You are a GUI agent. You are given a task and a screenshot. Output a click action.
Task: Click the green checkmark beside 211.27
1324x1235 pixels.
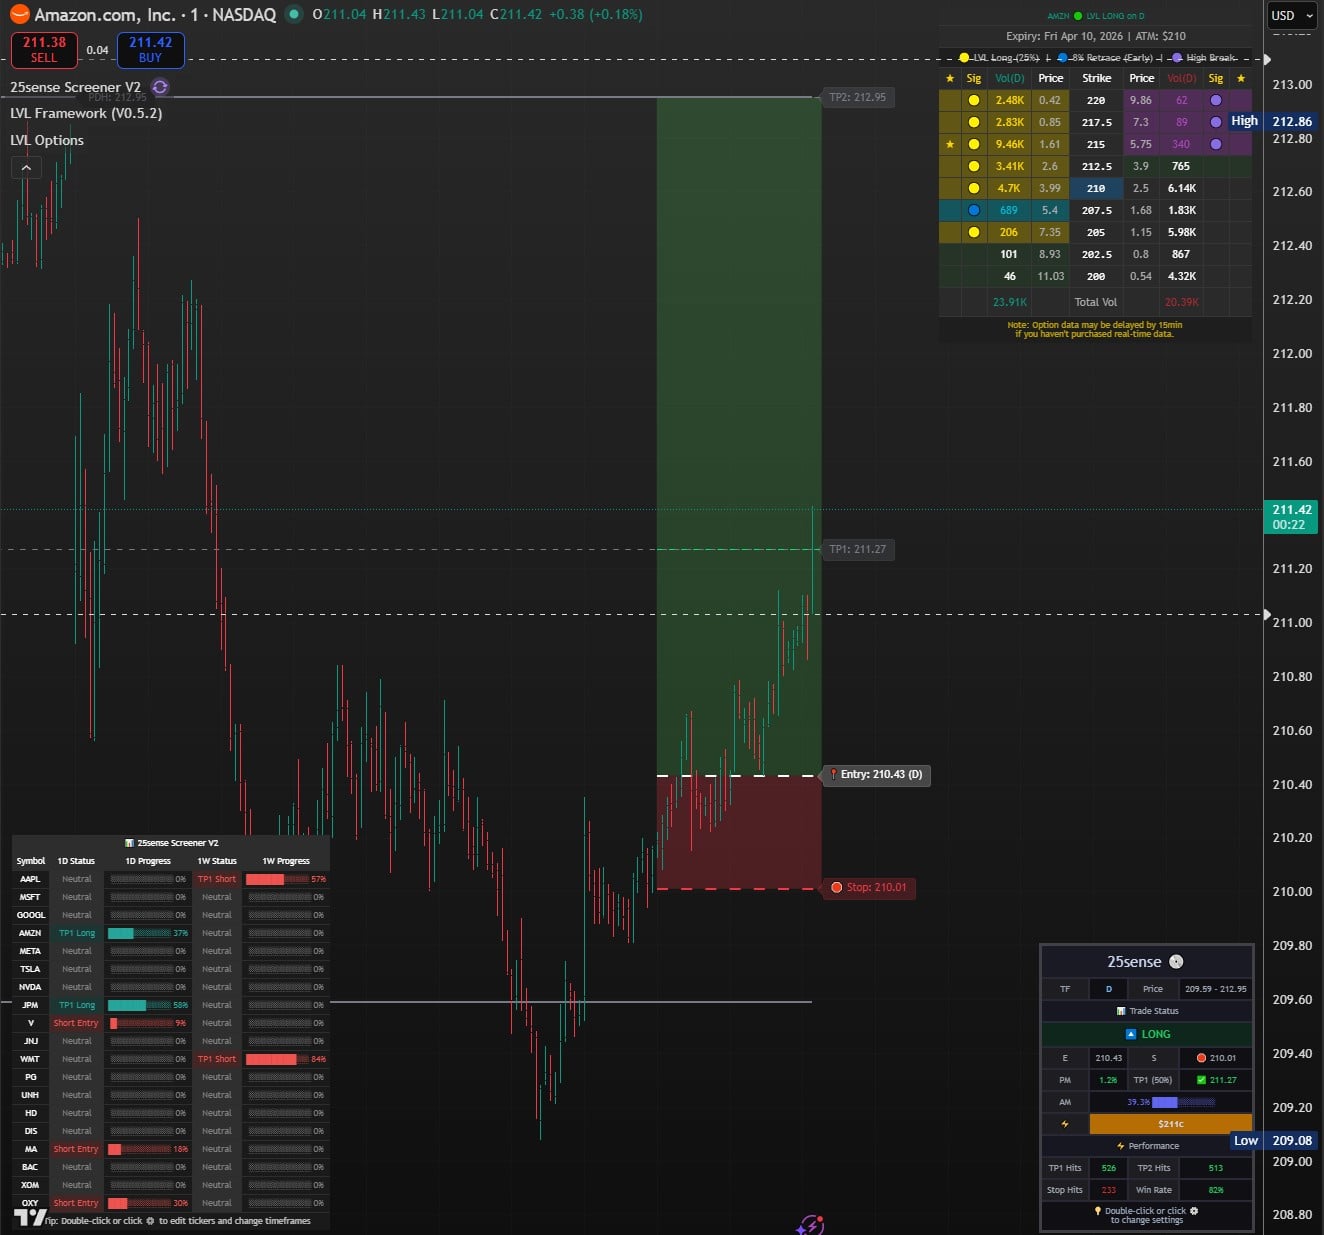tap(1201, 1079)
